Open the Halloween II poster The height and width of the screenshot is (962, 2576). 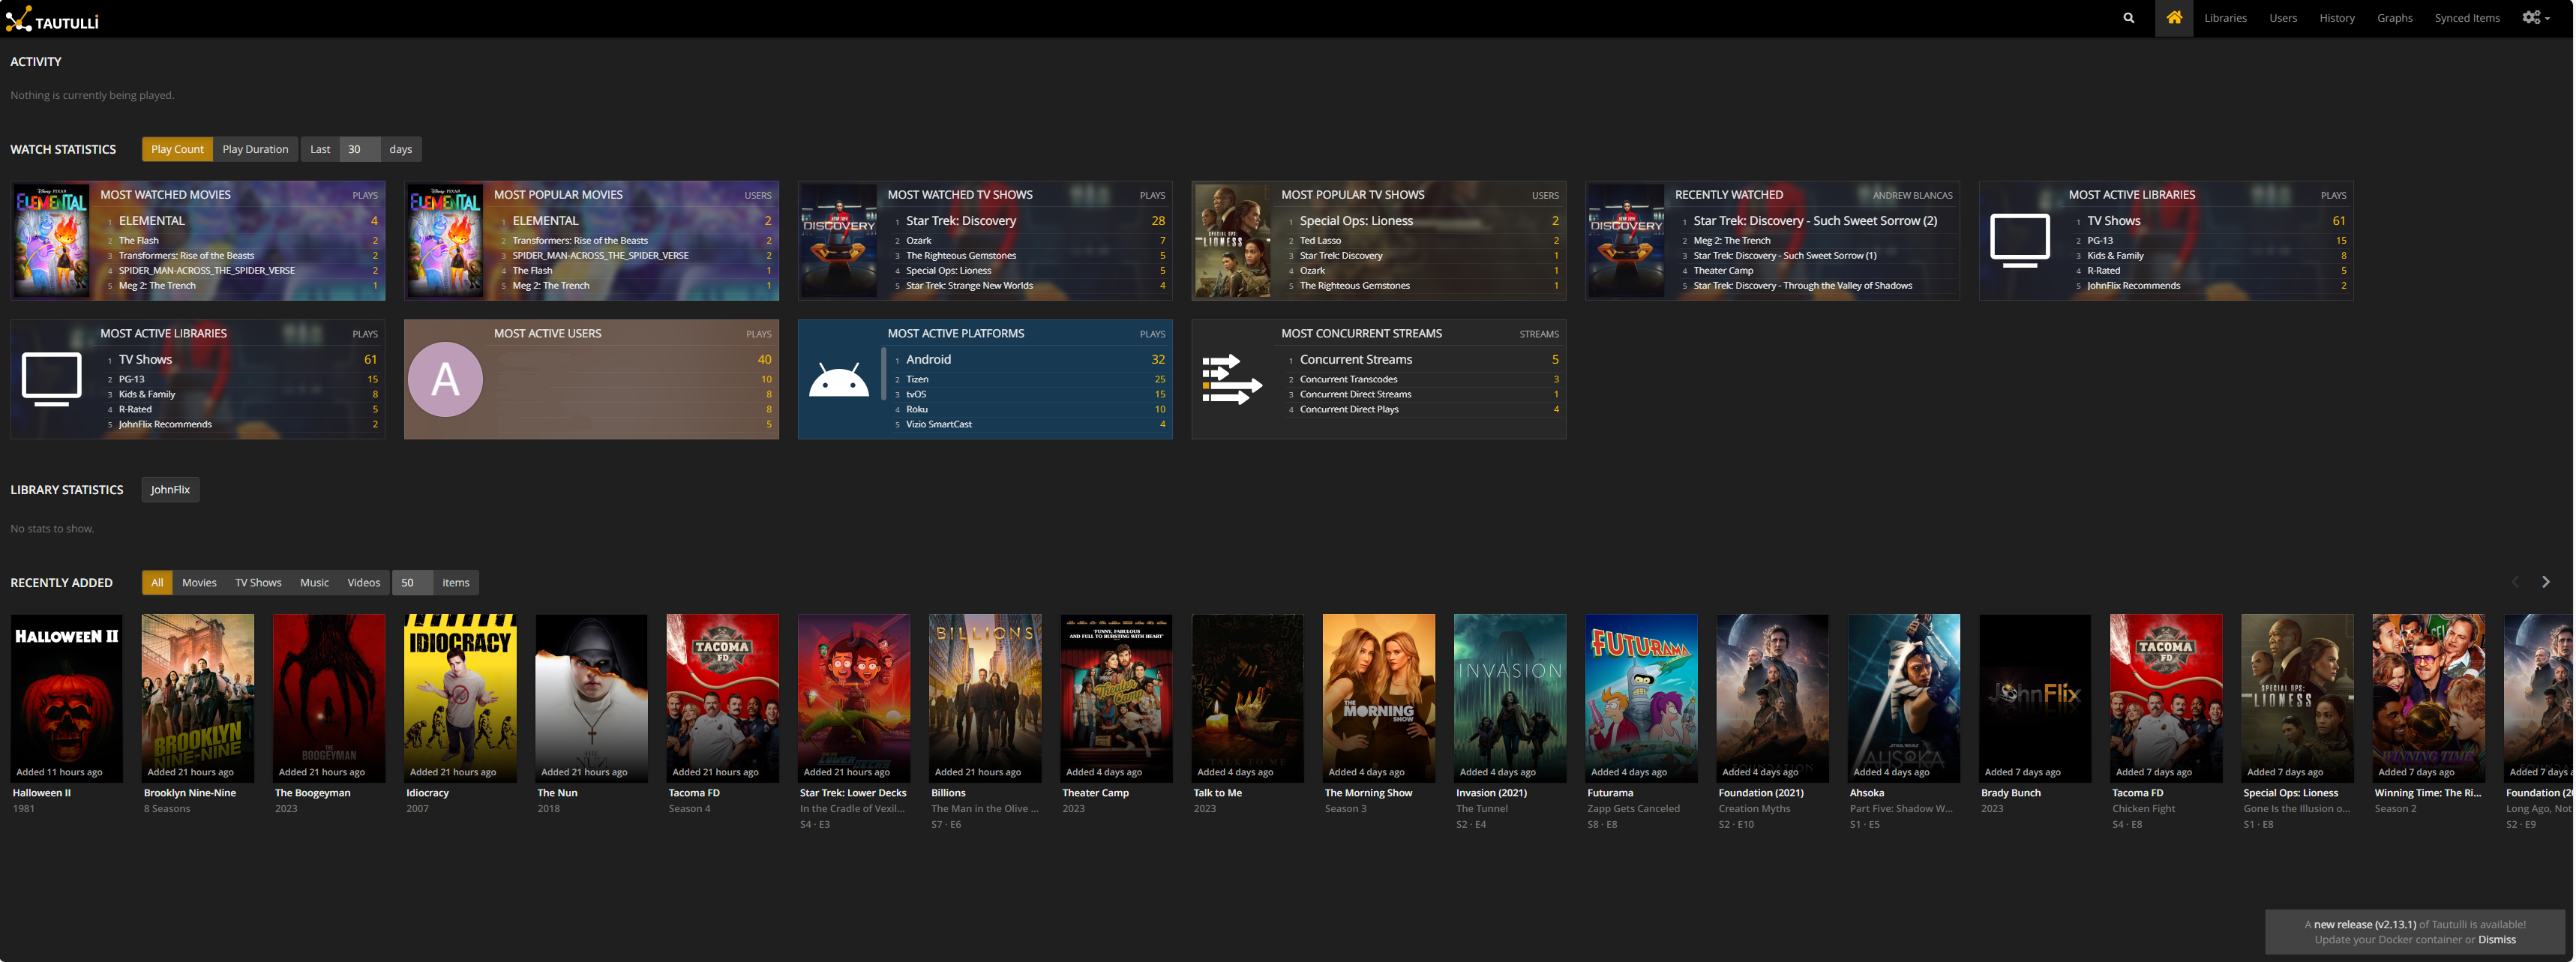click(67, 698)
